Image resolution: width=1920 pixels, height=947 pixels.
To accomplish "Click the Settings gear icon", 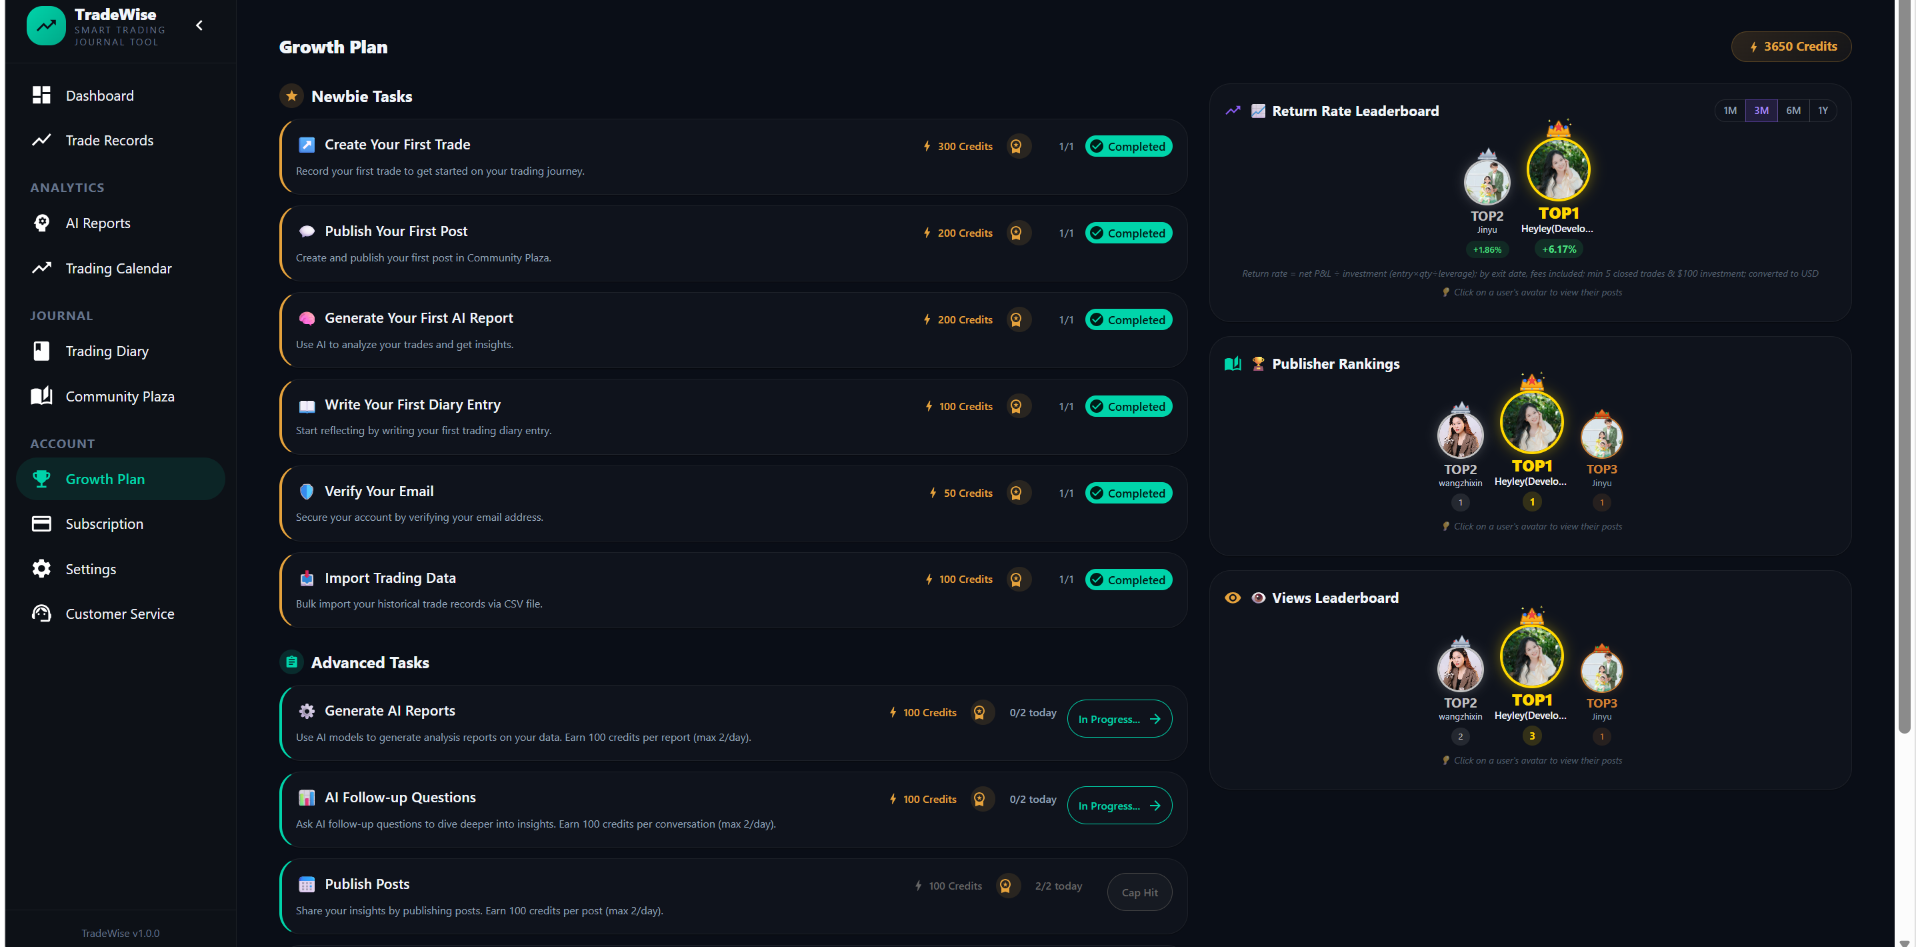I will point(41,569).
